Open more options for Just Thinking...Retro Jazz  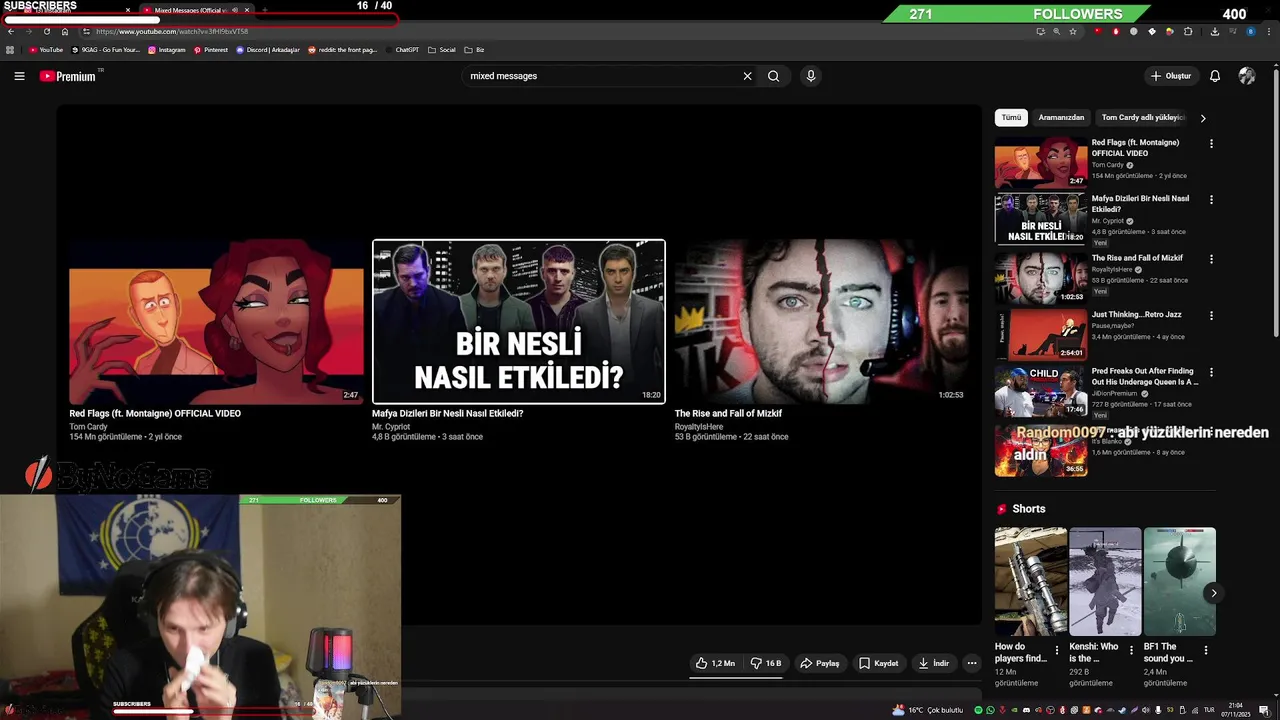[x=1211, y=315]
